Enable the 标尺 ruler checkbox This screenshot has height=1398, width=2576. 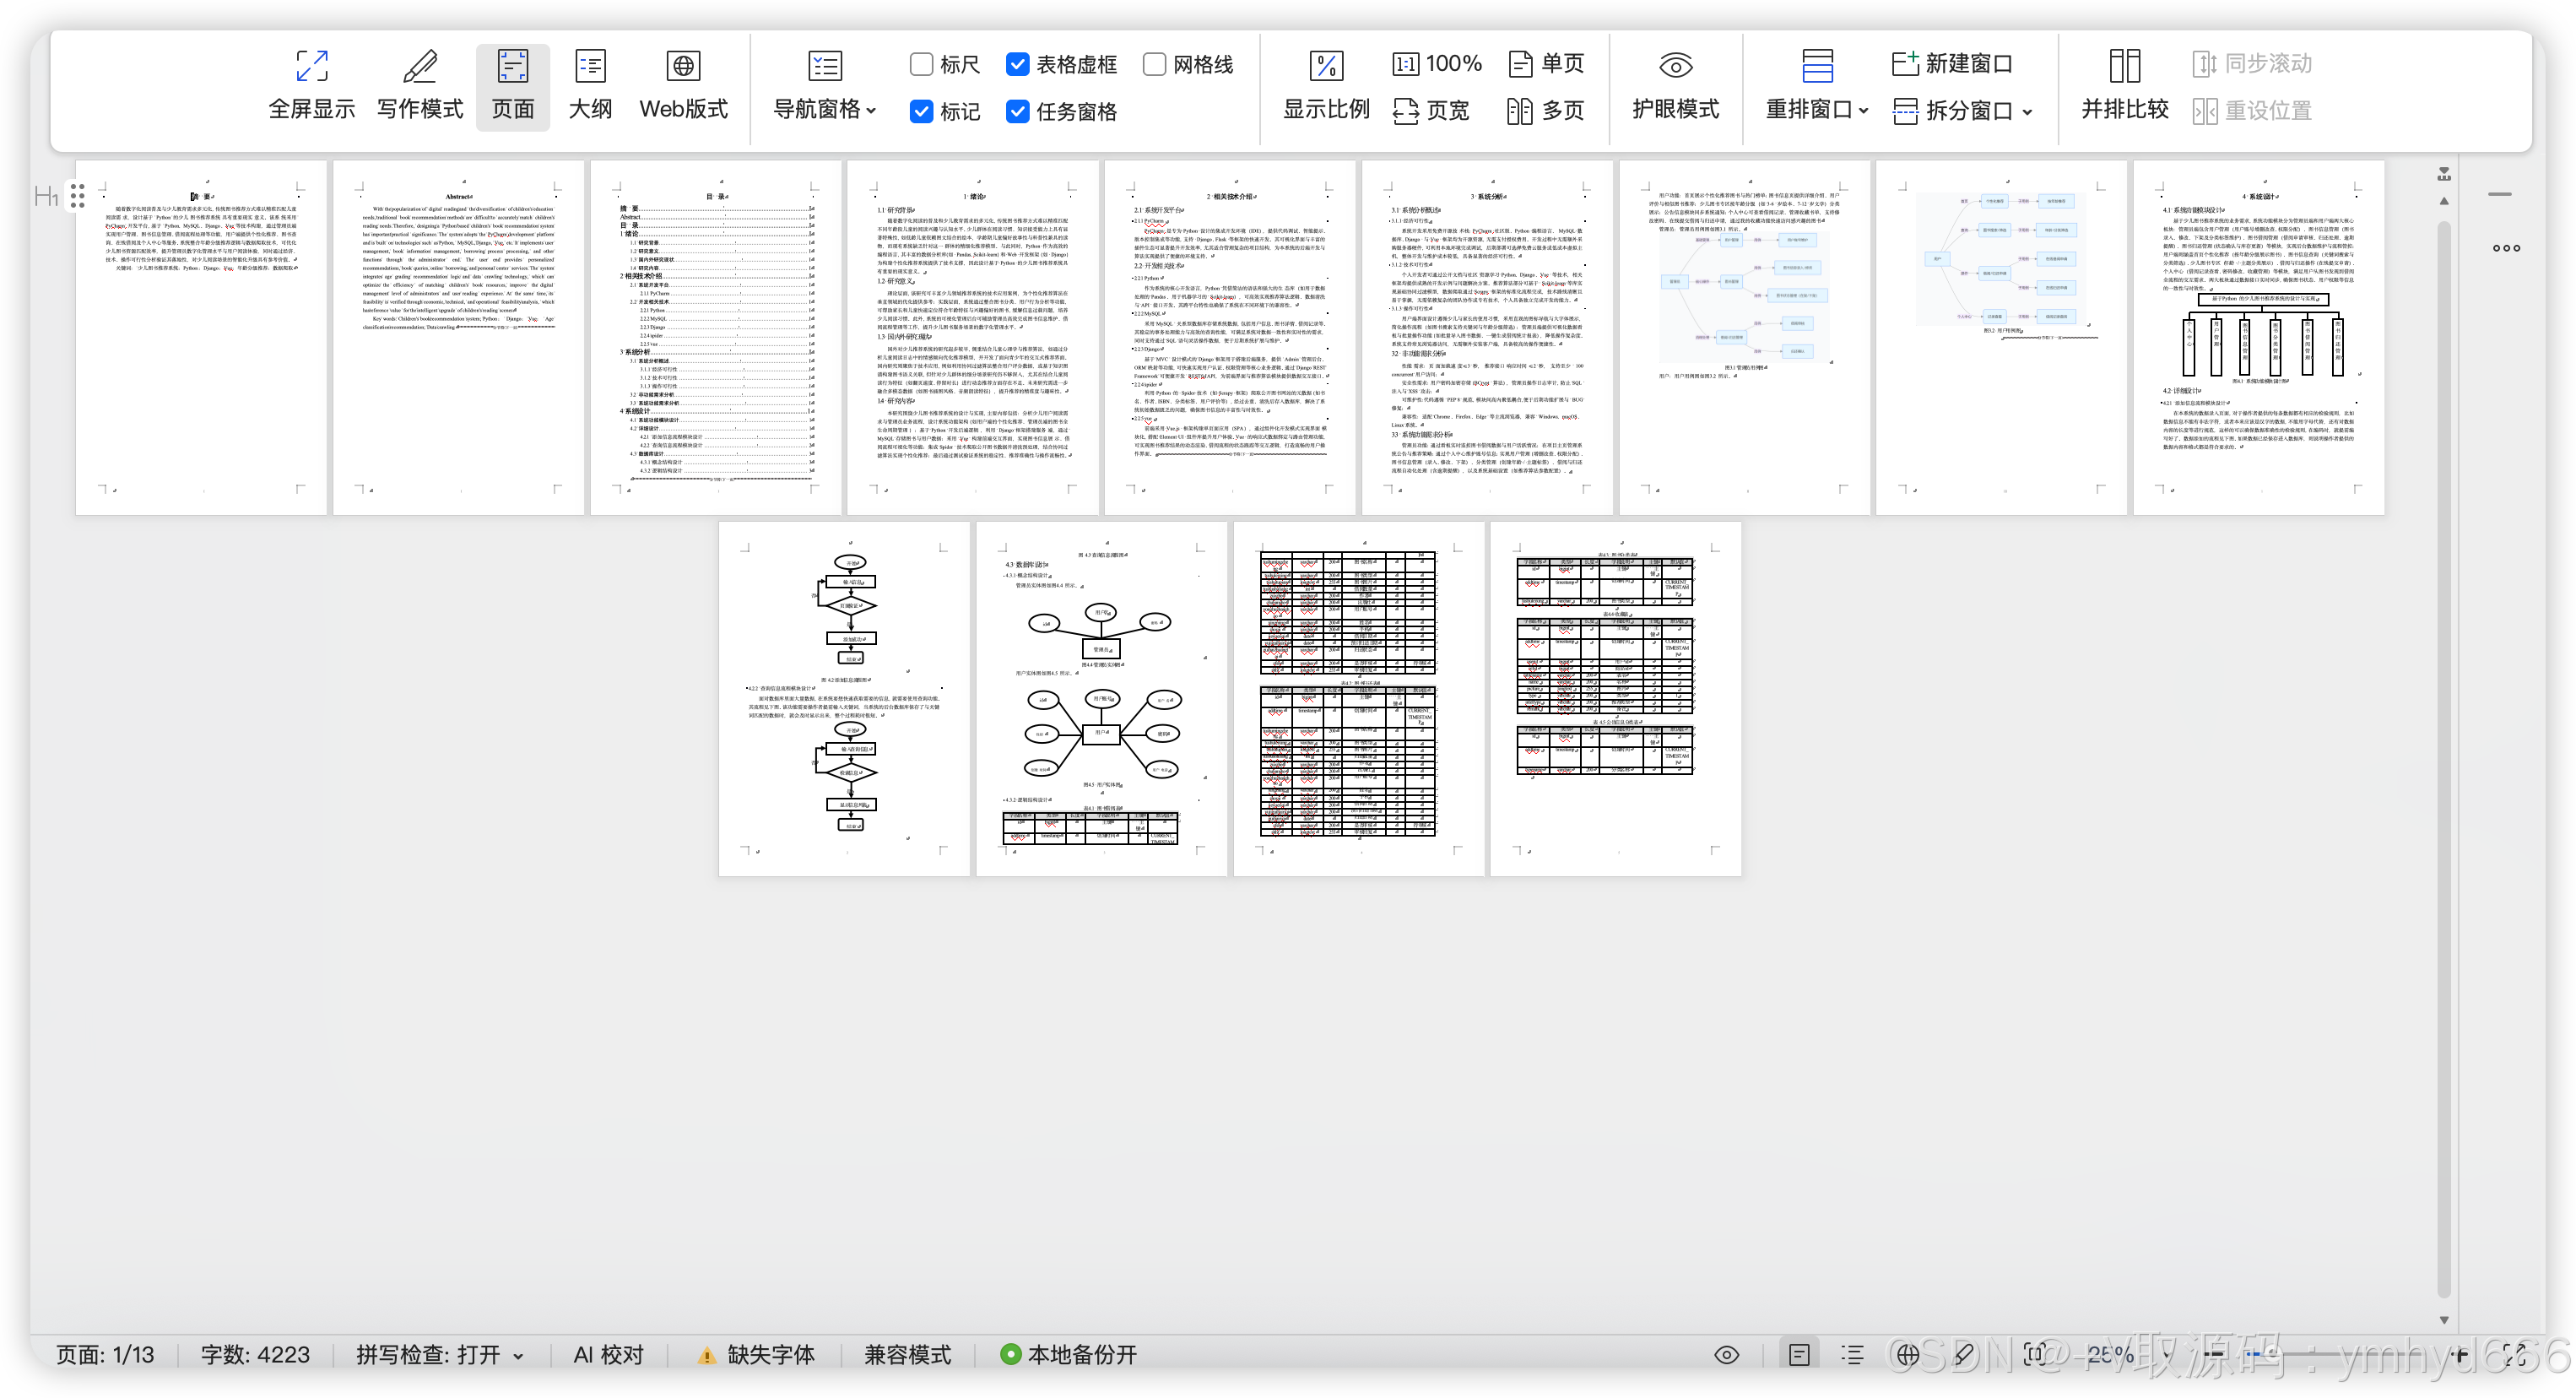coord(921,64)
